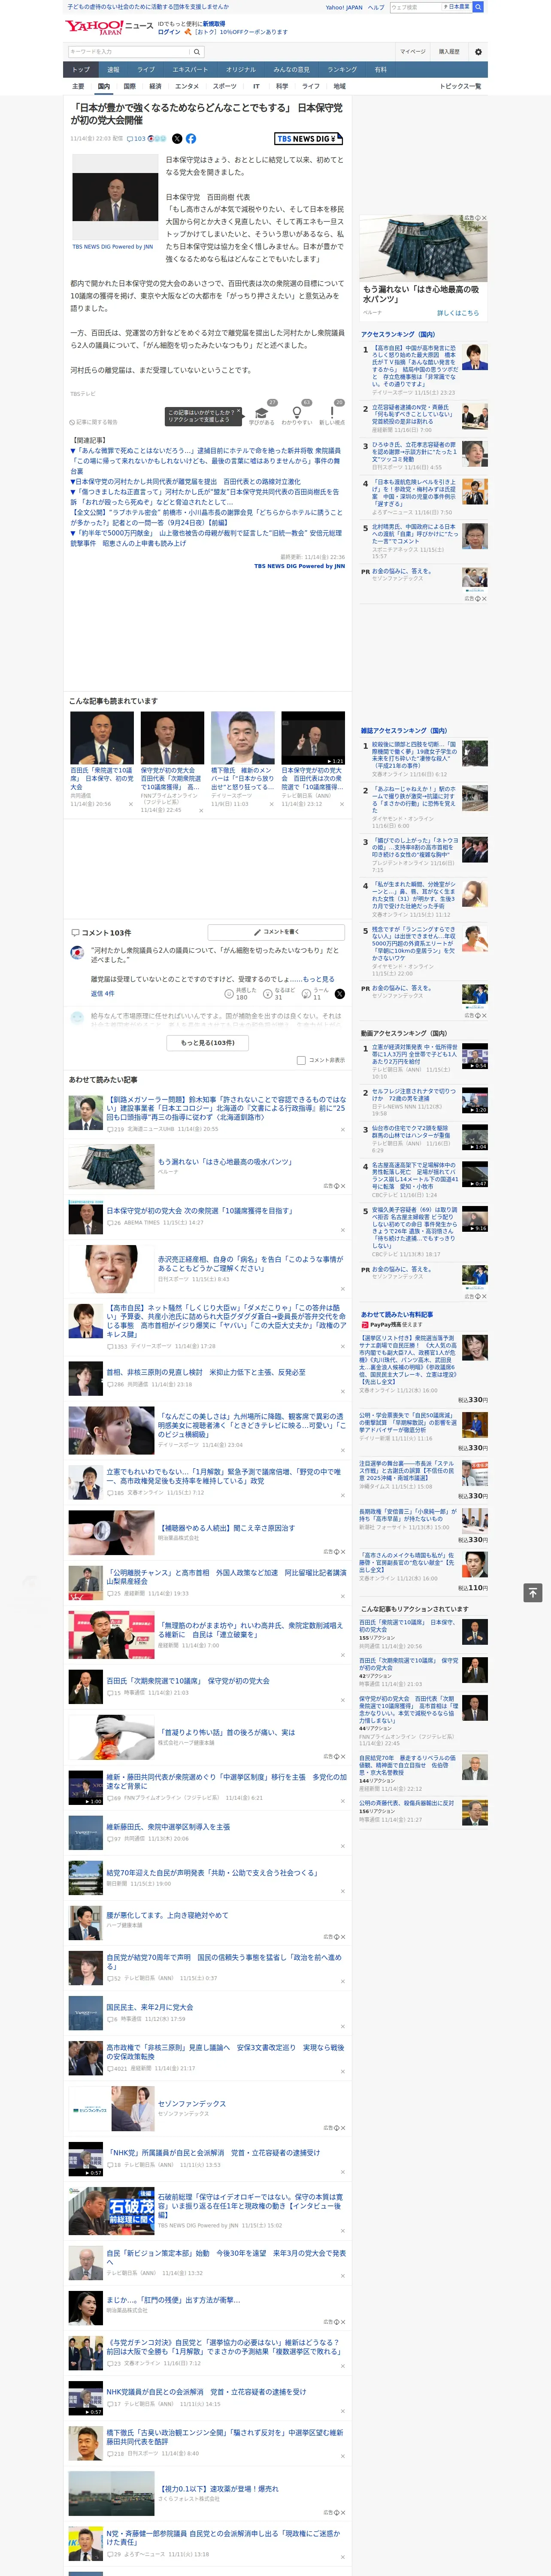Open 詳しくはこちら ad link
The image size is (551, 2576).
(x=458, y=313)
